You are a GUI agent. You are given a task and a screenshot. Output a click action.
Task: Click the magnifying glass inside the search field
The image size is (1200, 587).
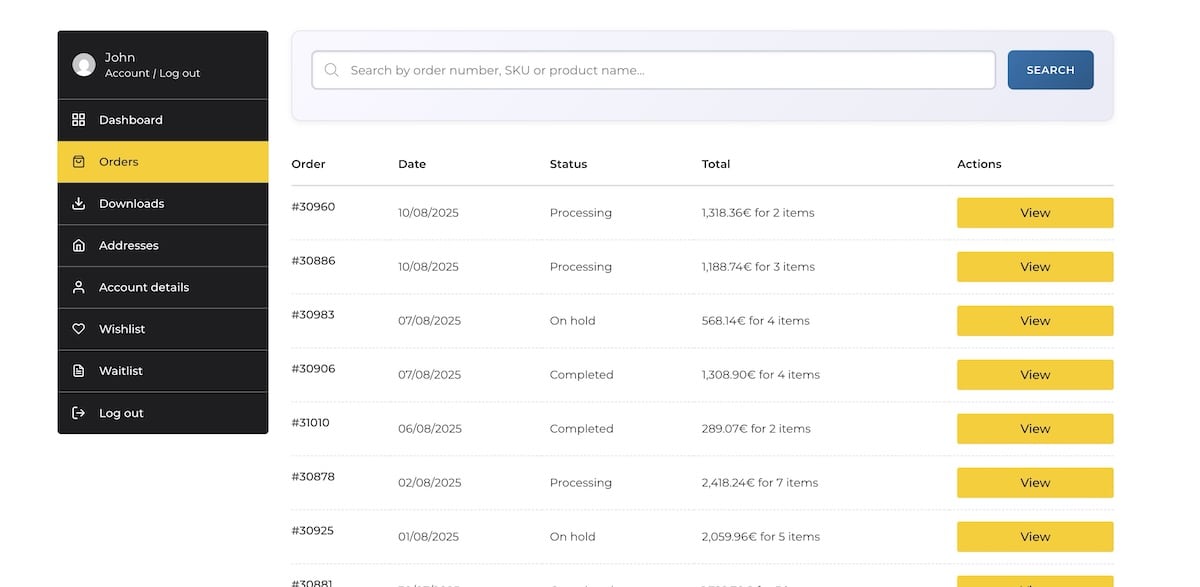(x=331, y=70)
